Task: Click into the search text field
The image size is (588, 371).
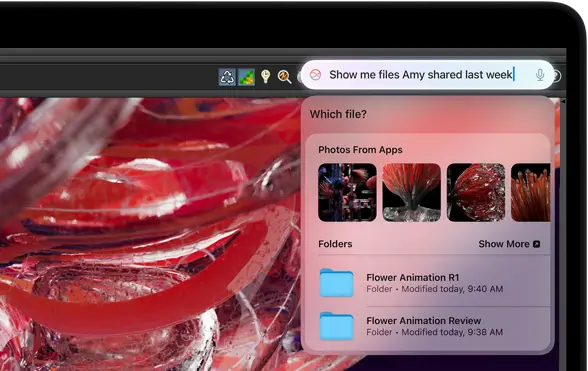Action: (428, 75)
